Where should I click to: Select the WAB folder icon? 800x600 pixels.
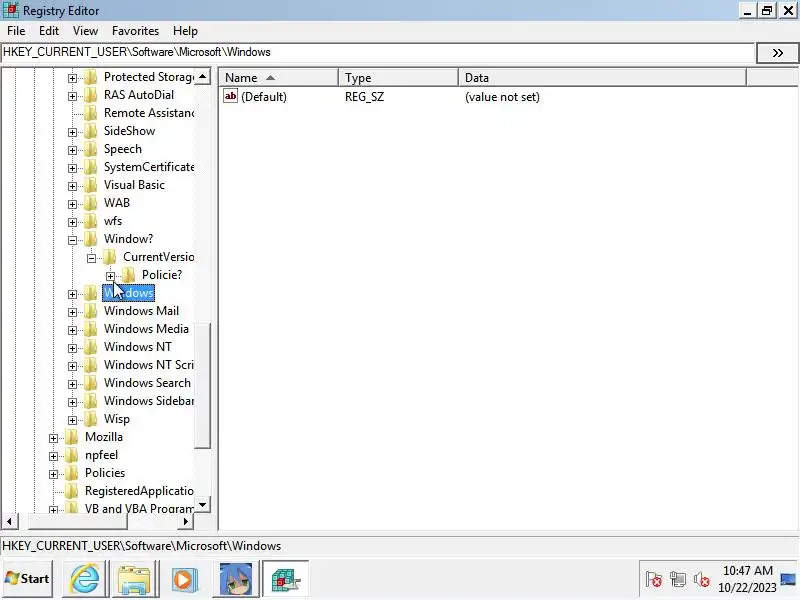tap(91, 203)
